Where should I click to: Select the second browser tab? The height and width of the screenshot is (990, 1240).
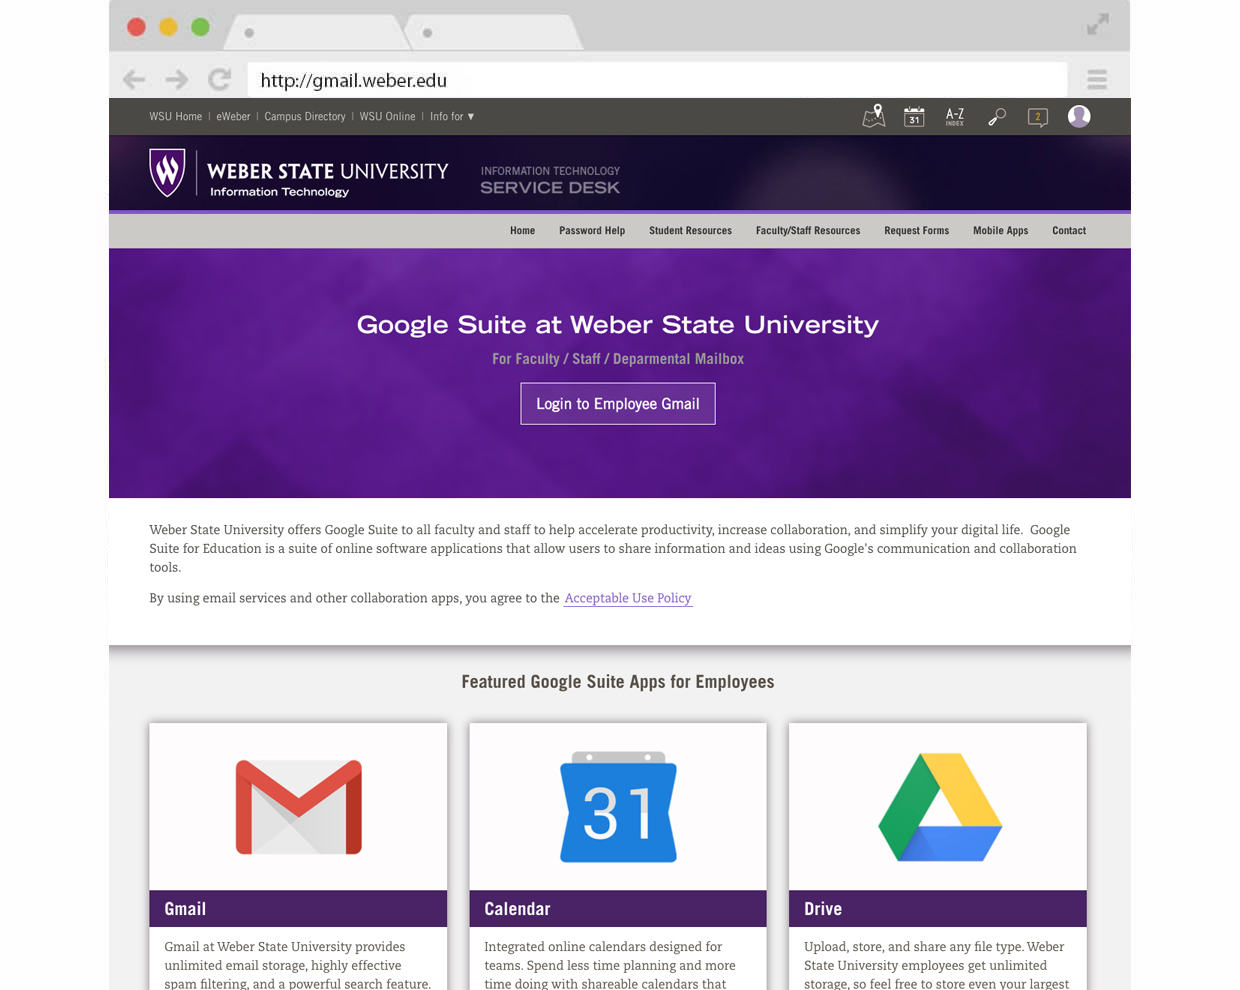(493, 33)
